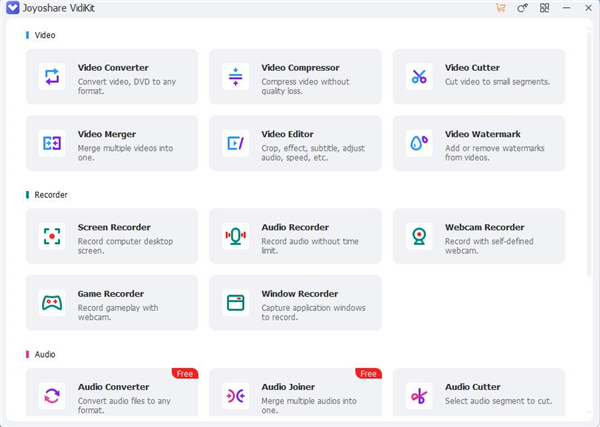Click the Video Converter icon

click(51, 76)
